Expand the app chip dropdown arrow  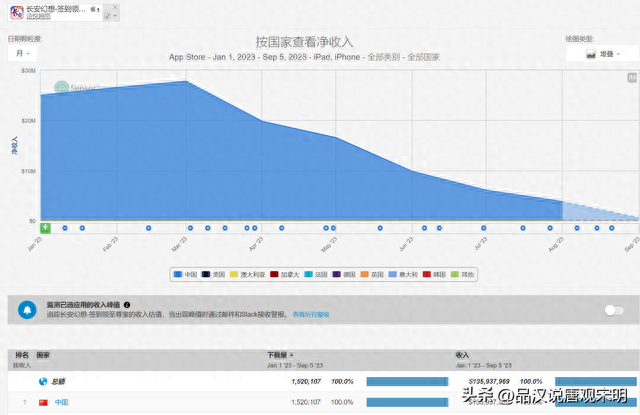tap(115, 16)
